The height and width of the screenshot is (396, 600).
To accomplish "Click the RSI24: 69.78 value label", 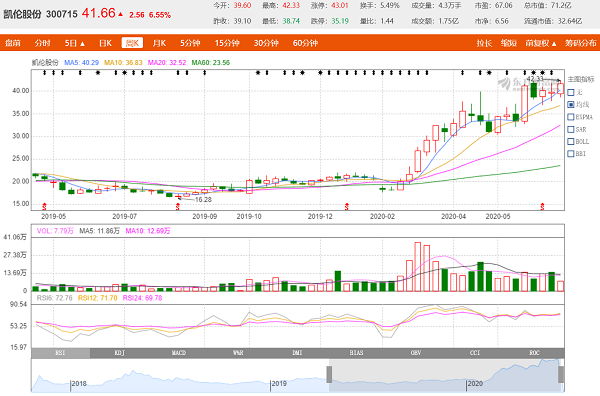I will pyautogui.click(x=142, y=298).
